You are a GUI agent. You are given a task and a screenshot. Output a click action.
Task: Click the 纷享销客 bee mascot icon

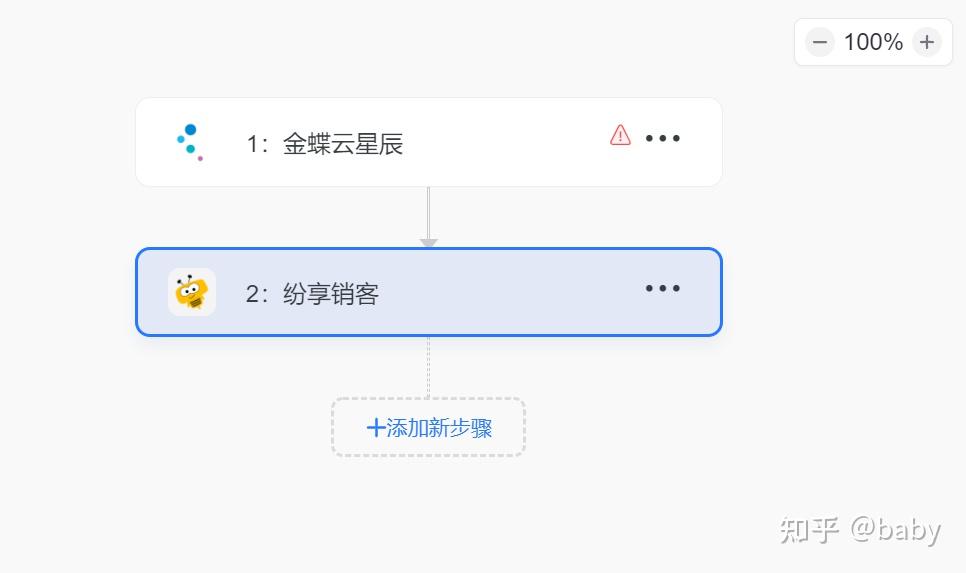pyautogui.click(x=192, y=292)
